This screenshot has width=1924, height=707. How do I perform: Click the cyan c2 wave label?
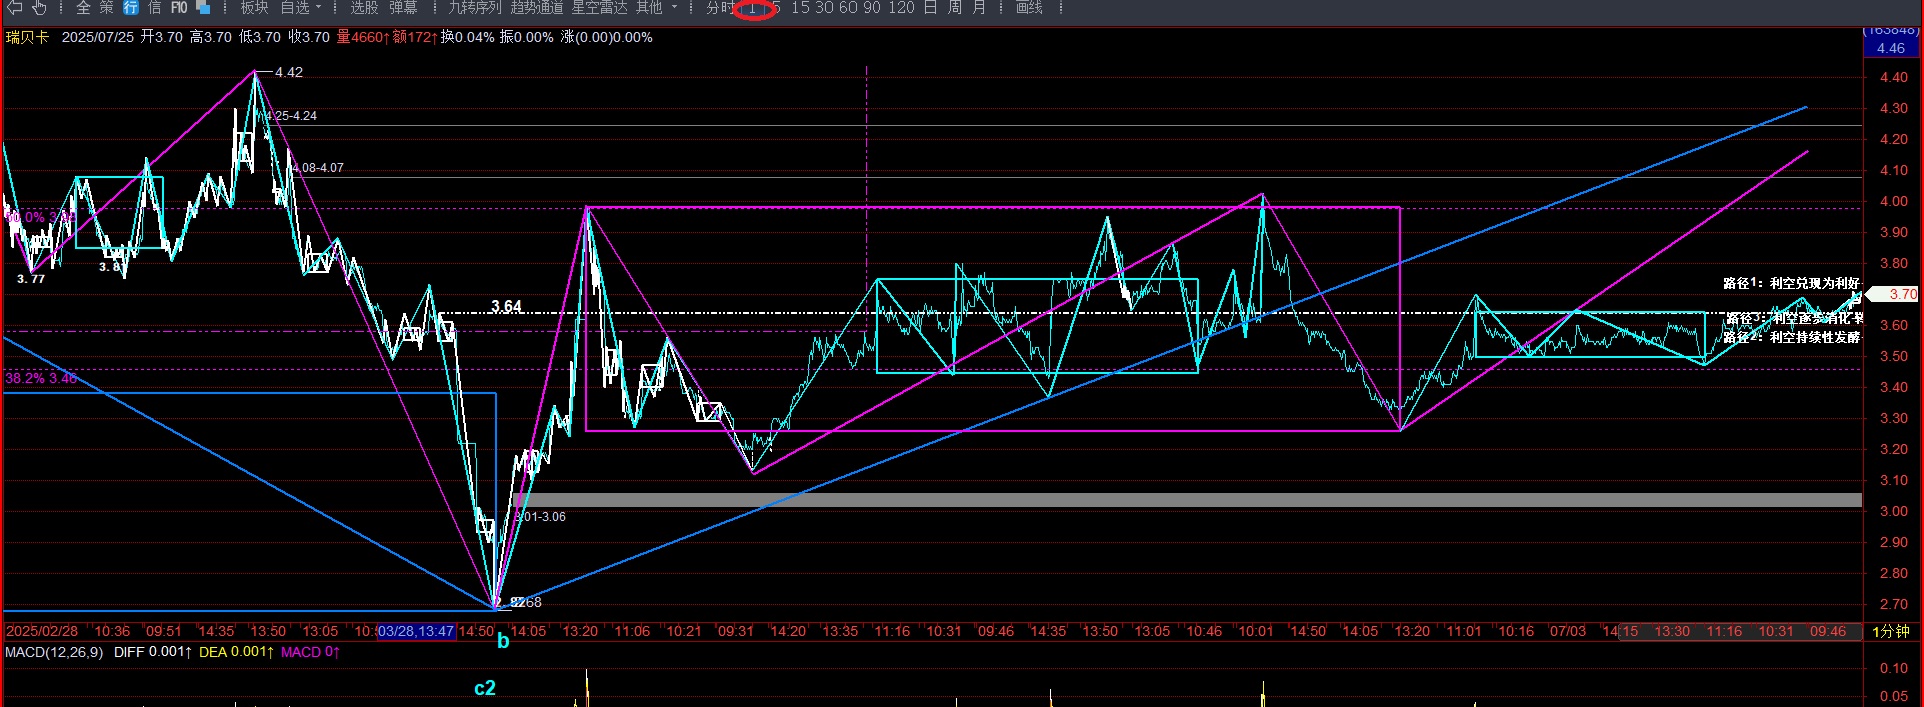(x=485, y=688)
